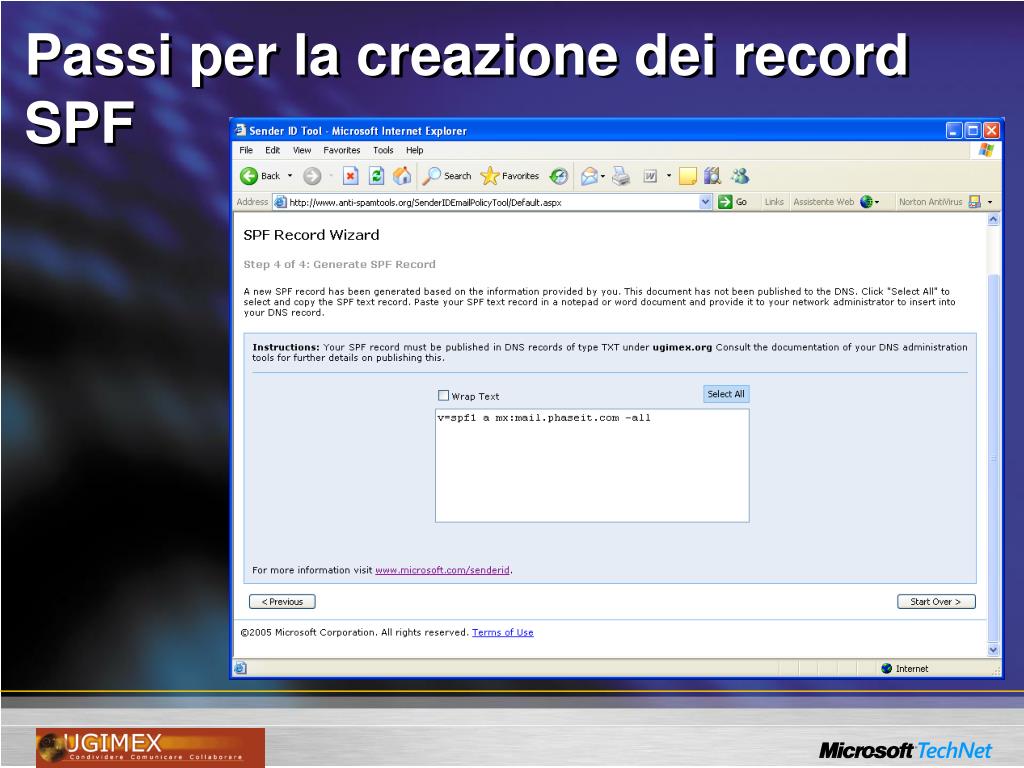Edit with Microsoft Word icon
This screenshot has width=1024, height=768.
(x=650, y=176)
